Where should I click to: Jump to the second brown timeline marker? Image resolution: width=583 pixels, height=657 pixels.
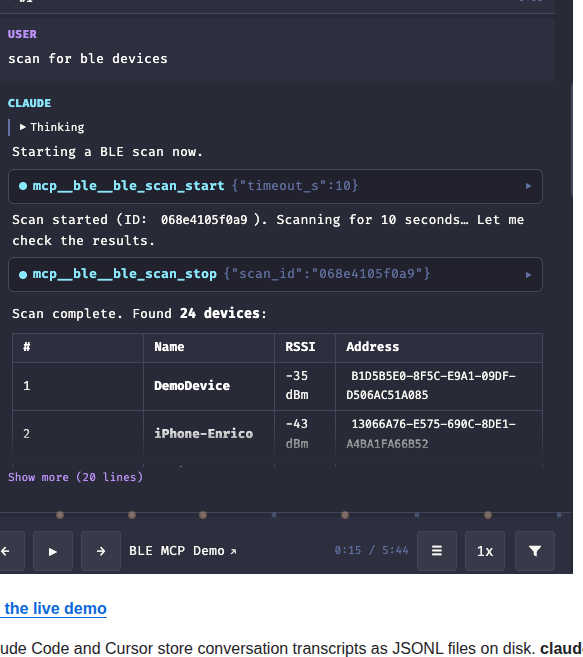click(x=132, y=515)
